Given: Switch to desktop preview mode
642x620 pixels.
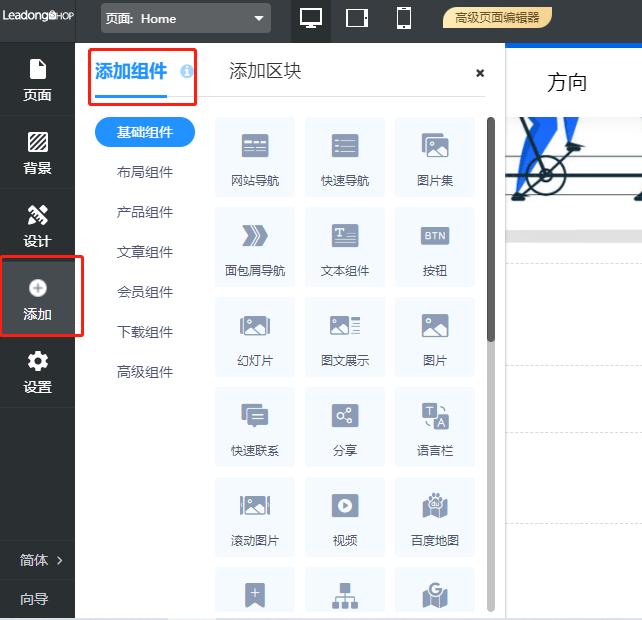Looking at the screenshot, I should coord(311,18).
